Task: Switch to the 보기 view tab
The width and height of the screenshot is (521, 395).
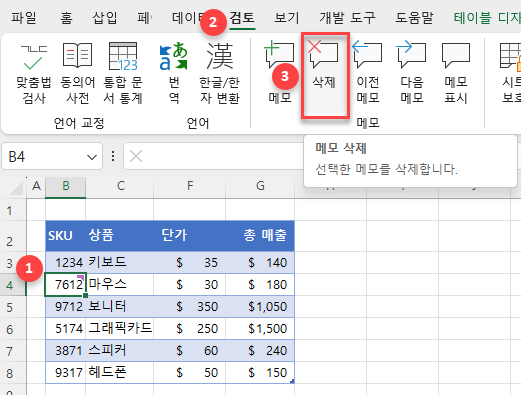Action: [x=287, y=18]
